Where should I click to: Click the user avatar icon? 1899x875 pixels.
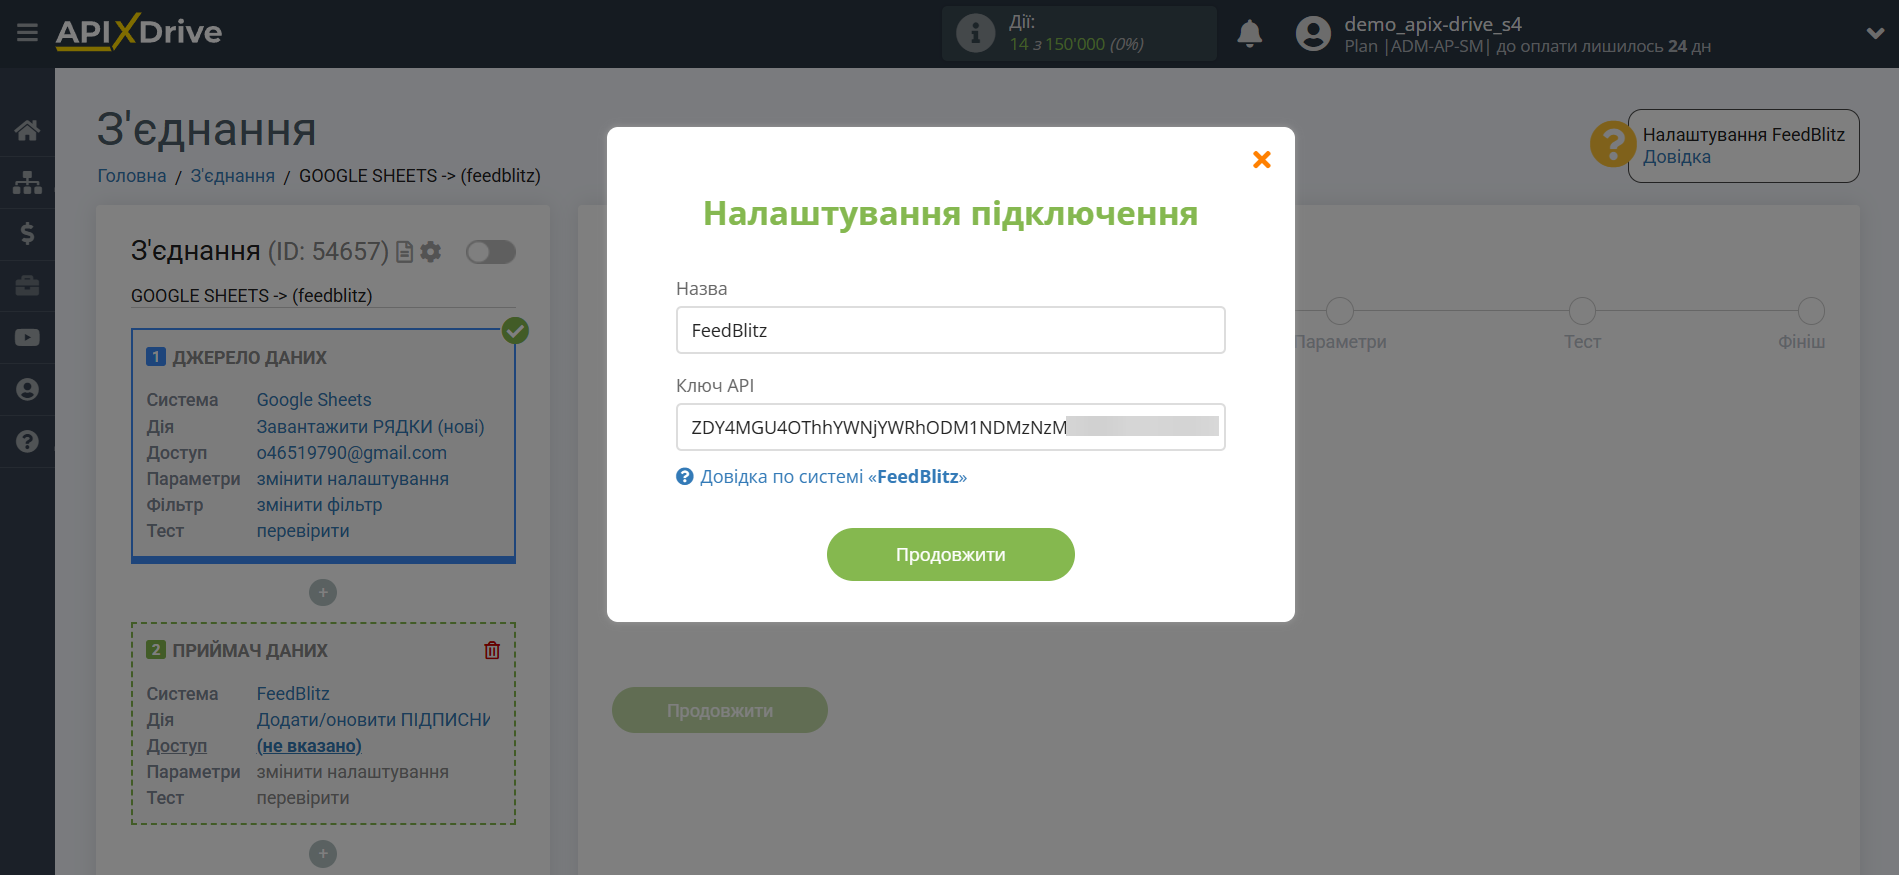(x=1313, y=34)
